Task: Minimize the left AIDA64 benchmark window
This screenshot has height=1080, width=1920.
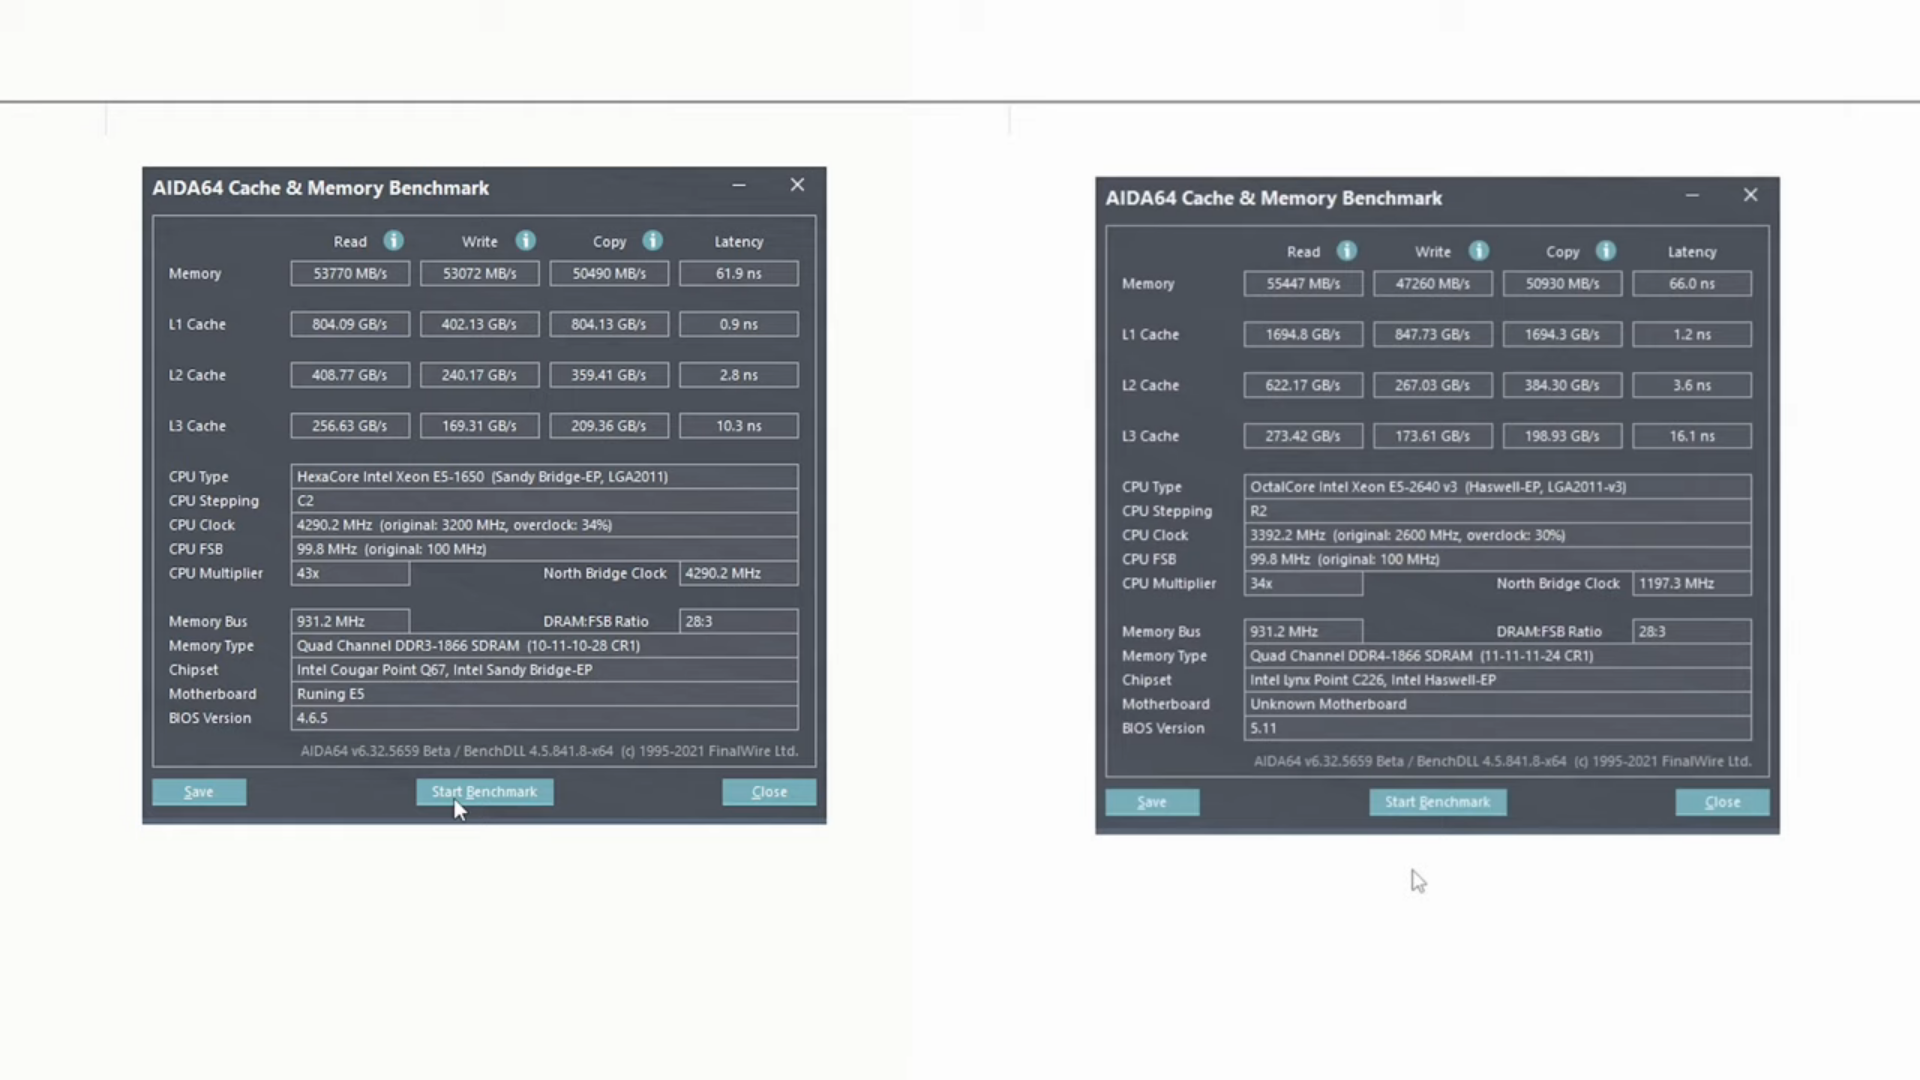Action: (x=739, y=185)
